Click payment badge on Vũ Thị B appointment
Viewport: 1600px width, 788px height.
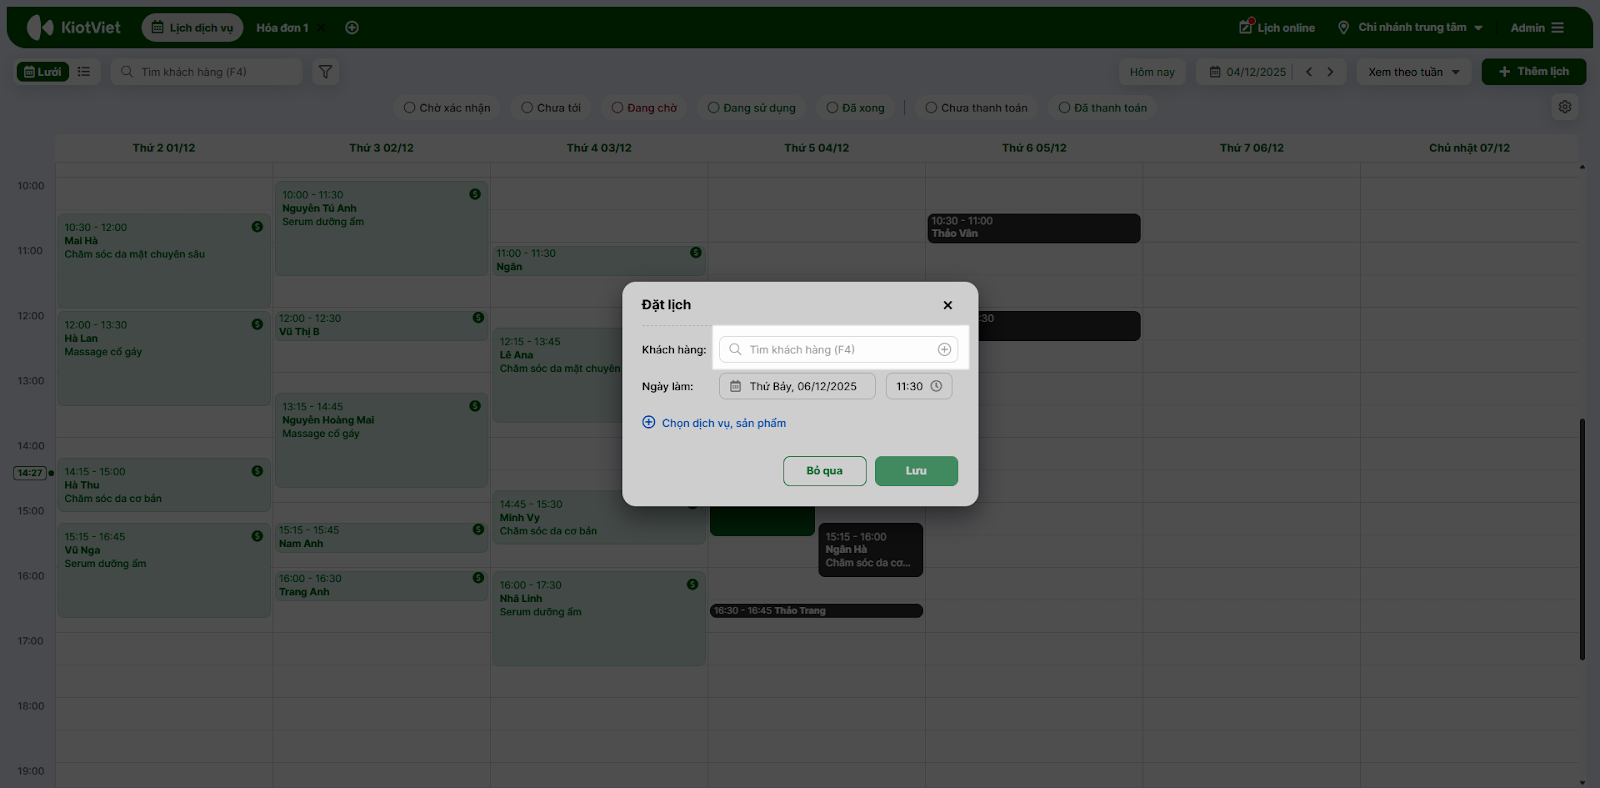[478, 318]
